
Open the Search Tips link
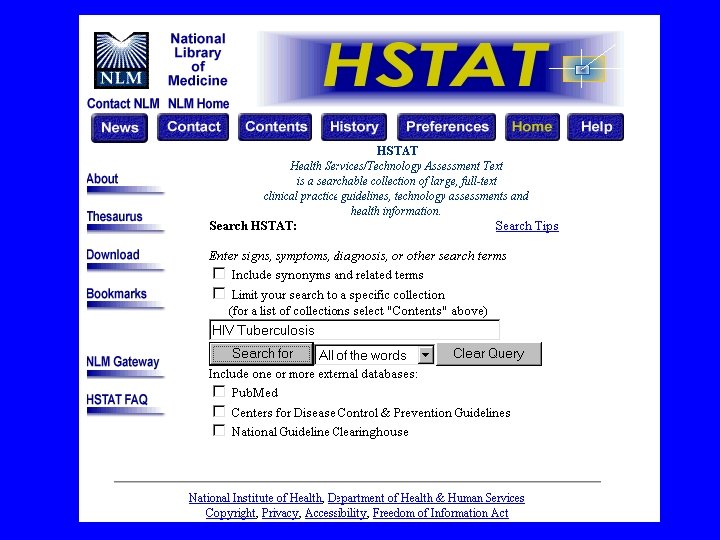point(527,226)
